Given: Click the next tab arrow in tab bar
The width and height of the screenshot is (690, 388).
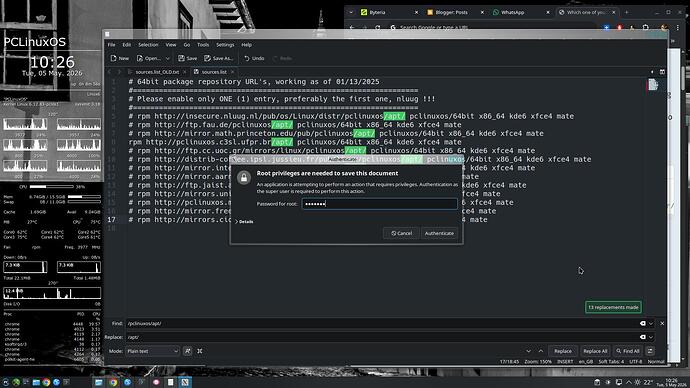Looking at the screenshot, I should pos(119,72).
